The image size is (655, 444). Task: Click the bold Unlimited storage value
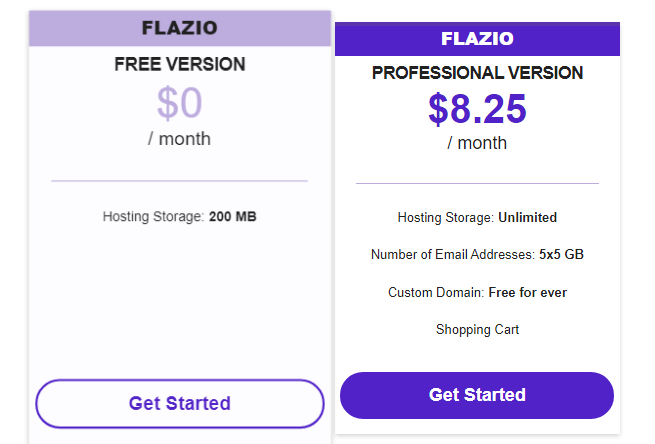tap(527, 217)
